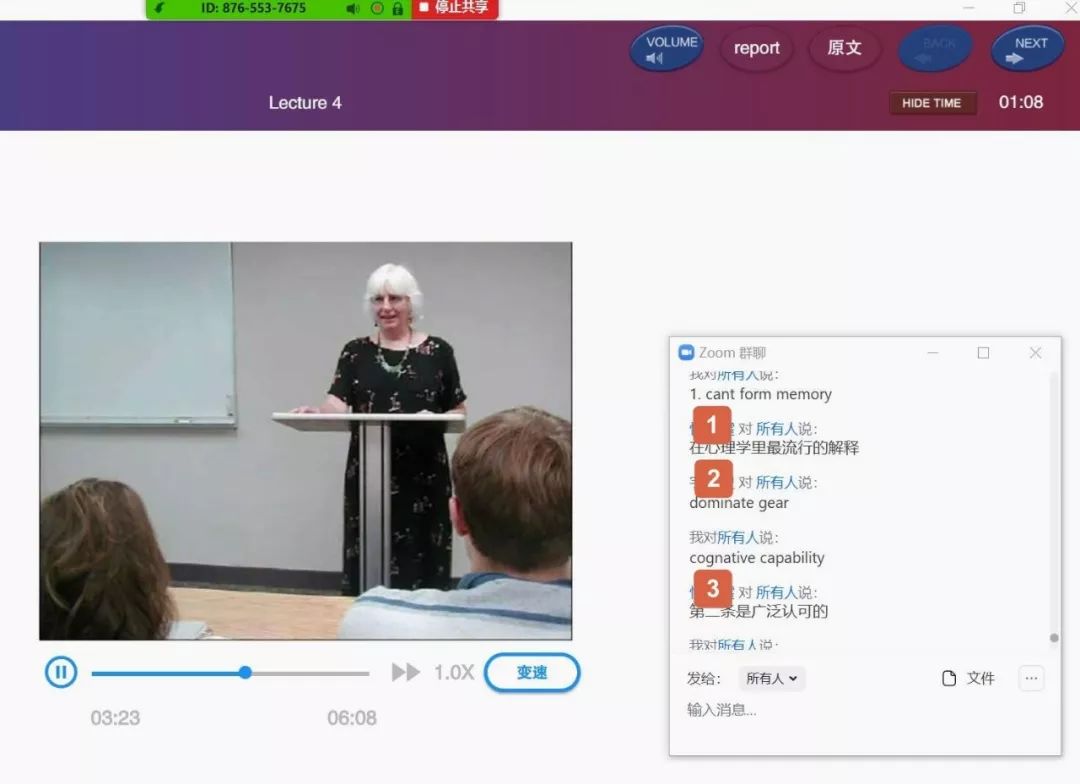This screenshot has height=784, width=1080.
Task: Restore the main application window
Action: pos(1019,8)
